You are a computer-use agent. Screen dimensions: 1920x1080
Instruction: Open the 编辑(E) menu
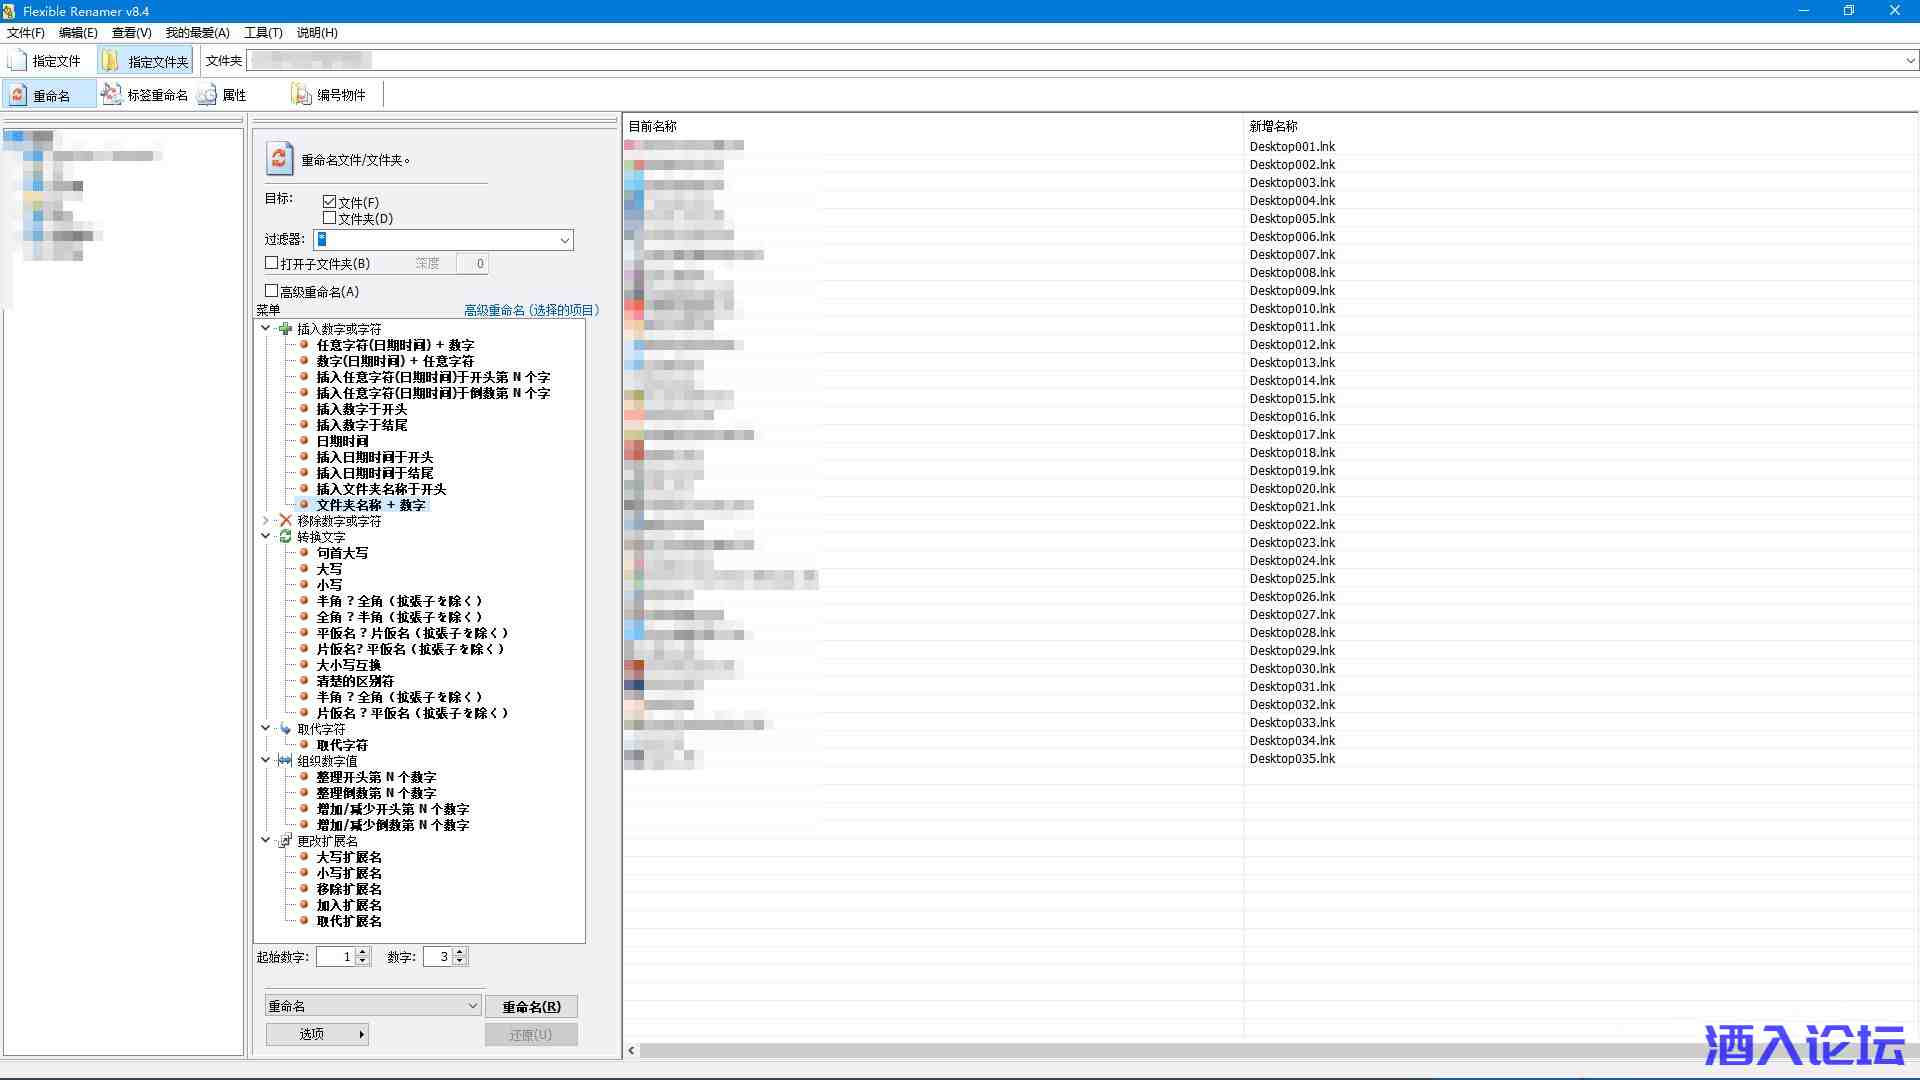pyautogui.click(x=78, y=32)
